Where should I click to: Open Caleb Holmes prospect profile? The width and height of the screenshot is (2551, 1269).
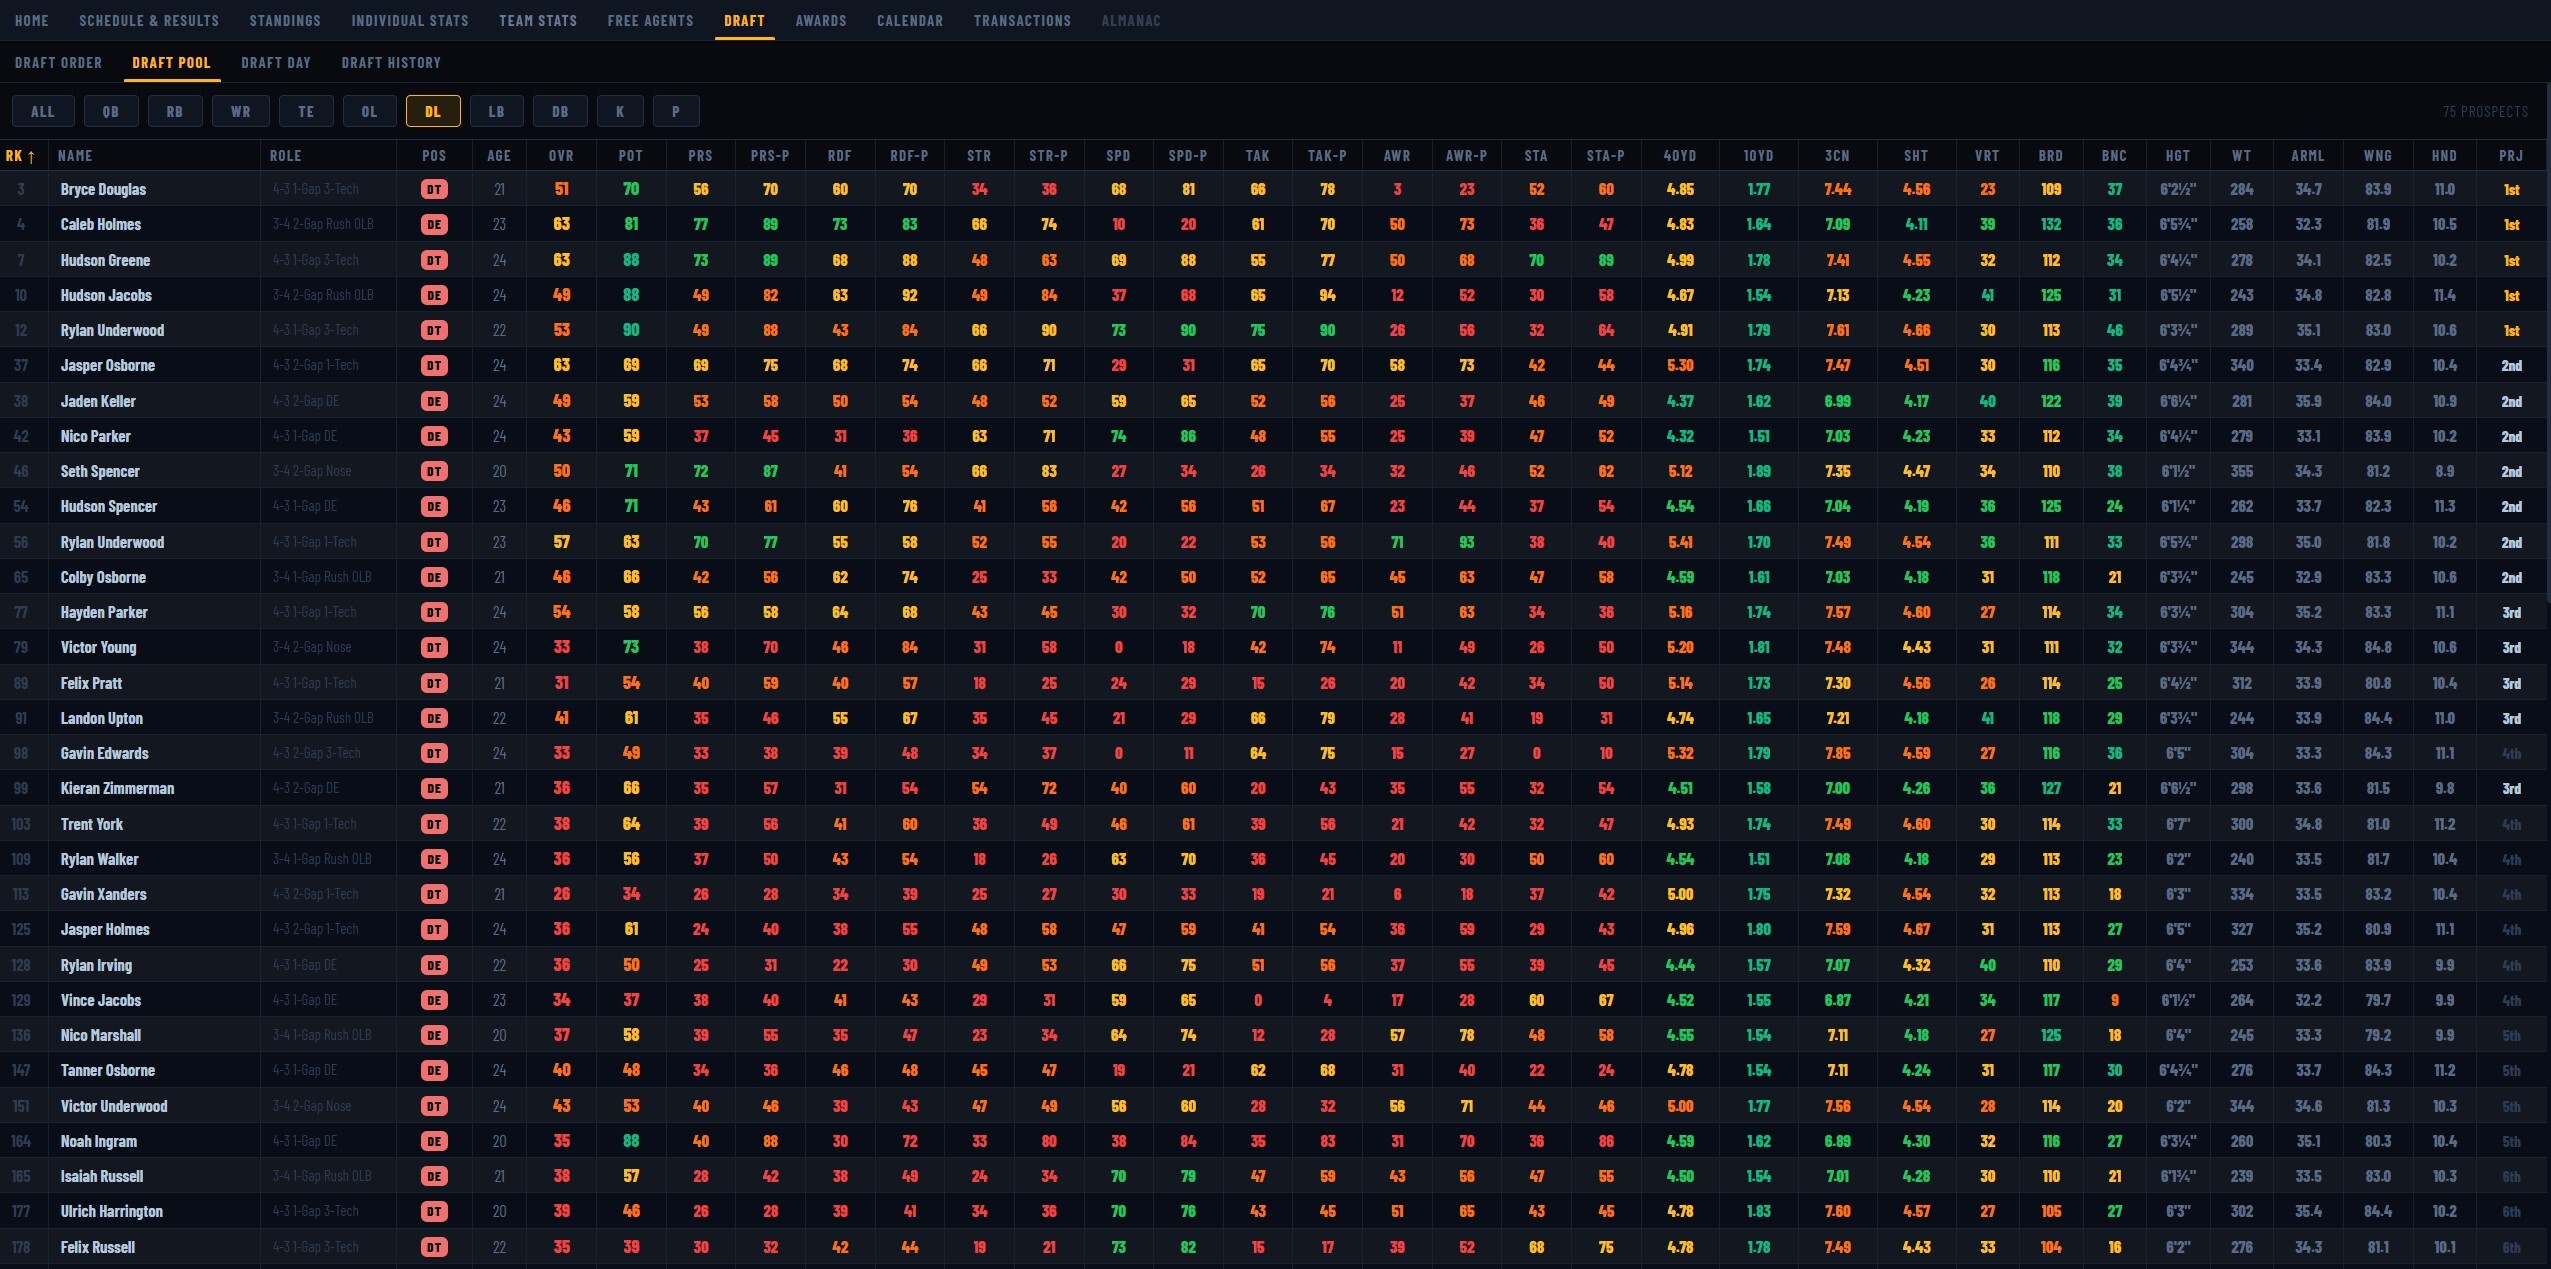101,224
